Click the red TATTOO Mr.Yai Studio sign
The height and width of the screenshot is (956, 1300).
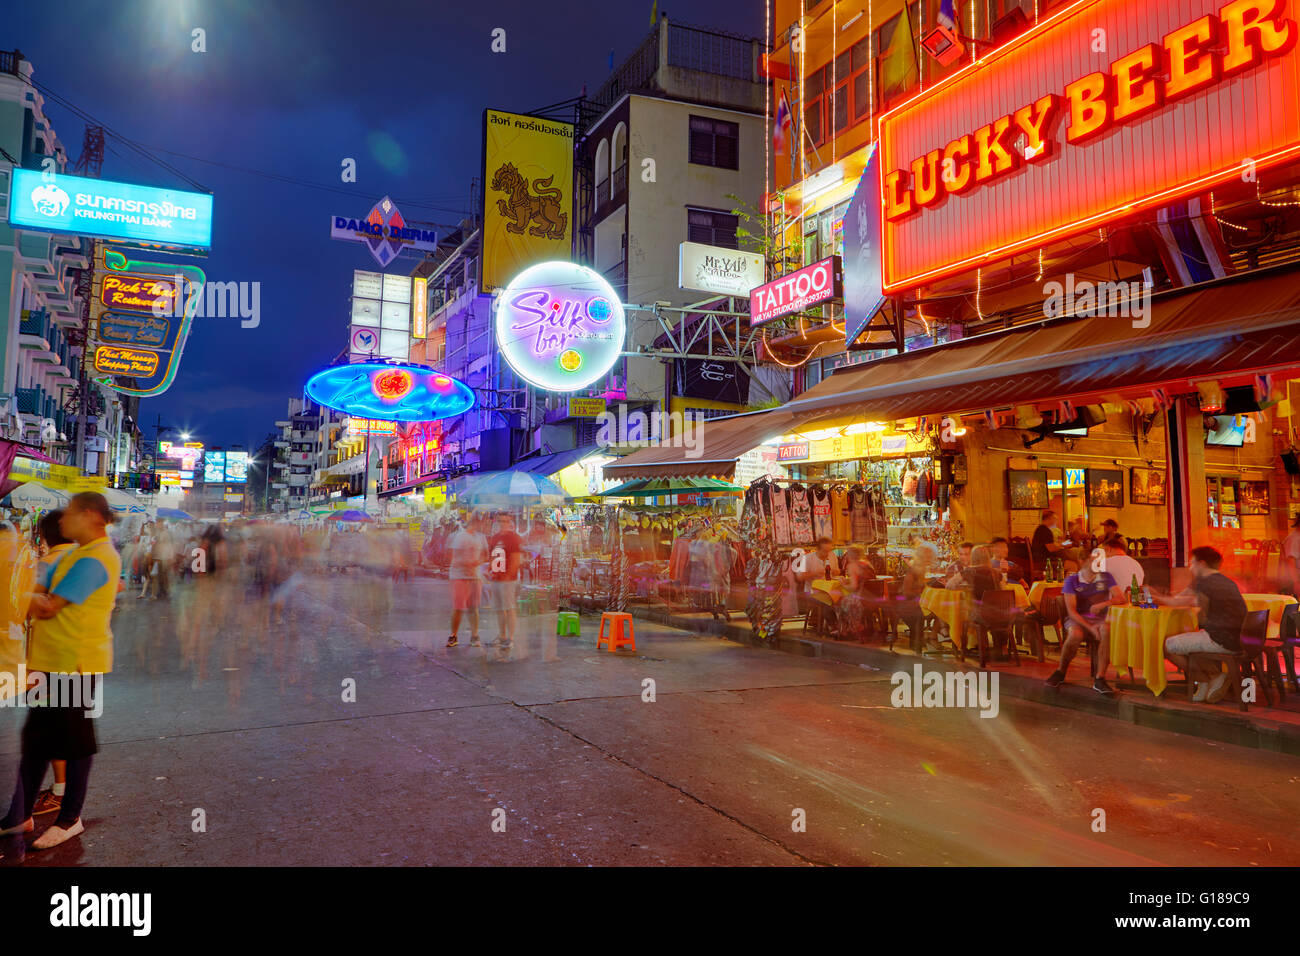[x=795, y=292]
